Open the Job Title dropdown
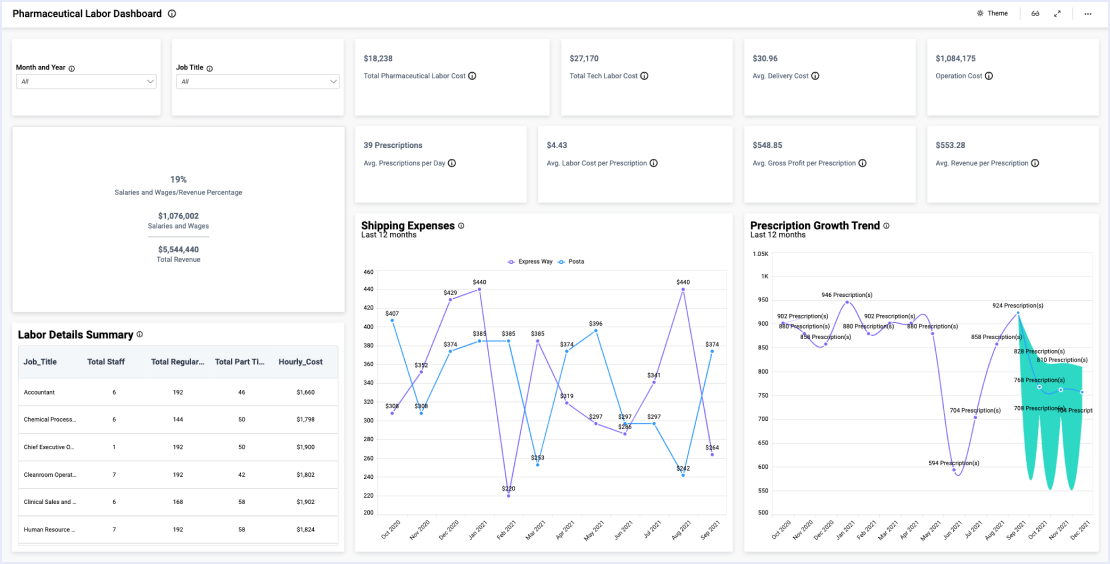 (x=258, y=82)
